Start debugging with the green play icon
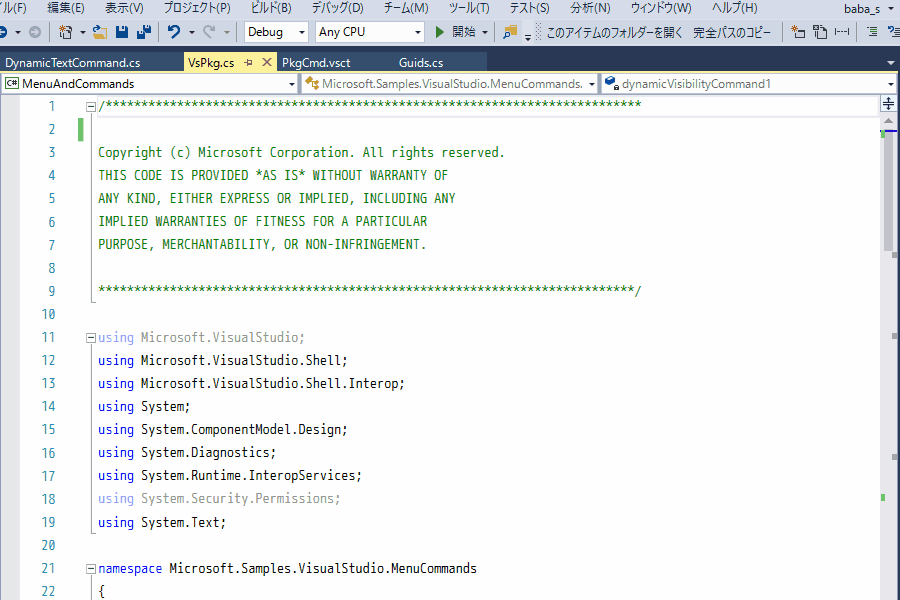Screen dimensions: 900x600 pyautogui.click(x=440, y=32)
